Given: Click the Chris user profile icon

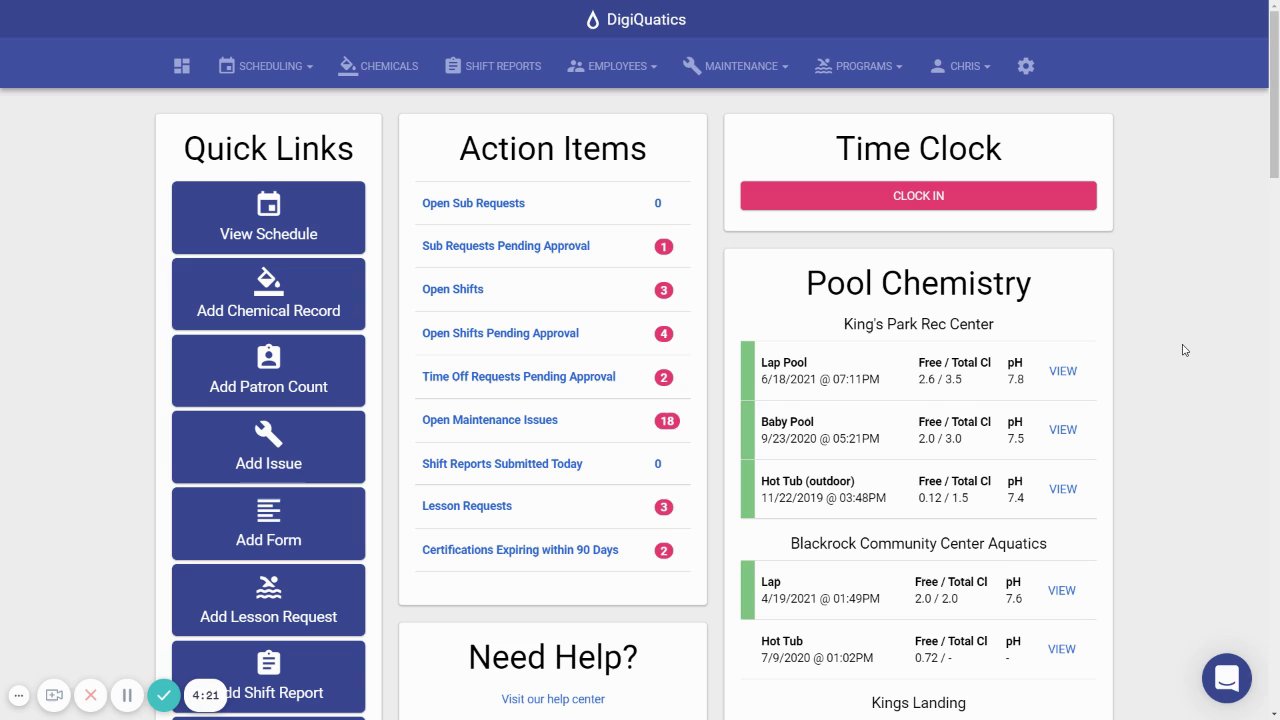Looking at the screenshot, I should 937,66.
